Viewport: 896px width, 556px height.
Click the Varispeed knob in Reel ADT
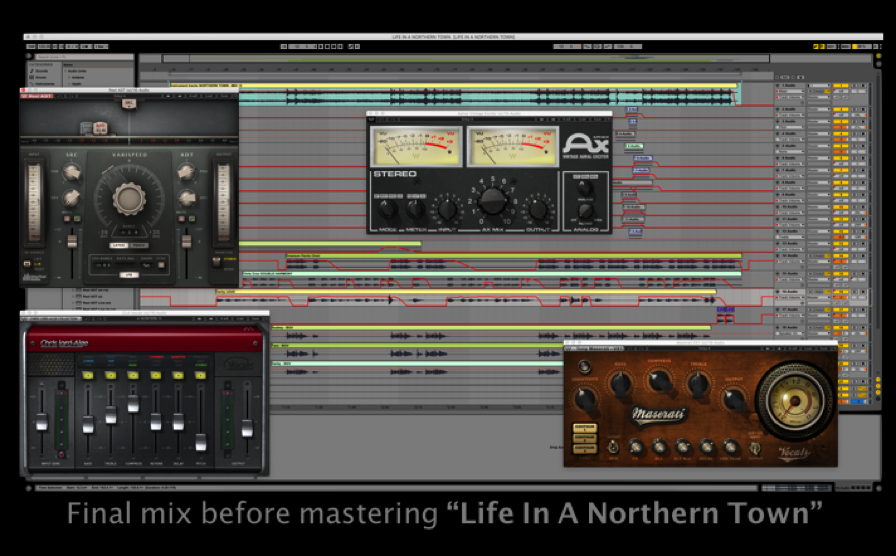click(x=129, y=198)
